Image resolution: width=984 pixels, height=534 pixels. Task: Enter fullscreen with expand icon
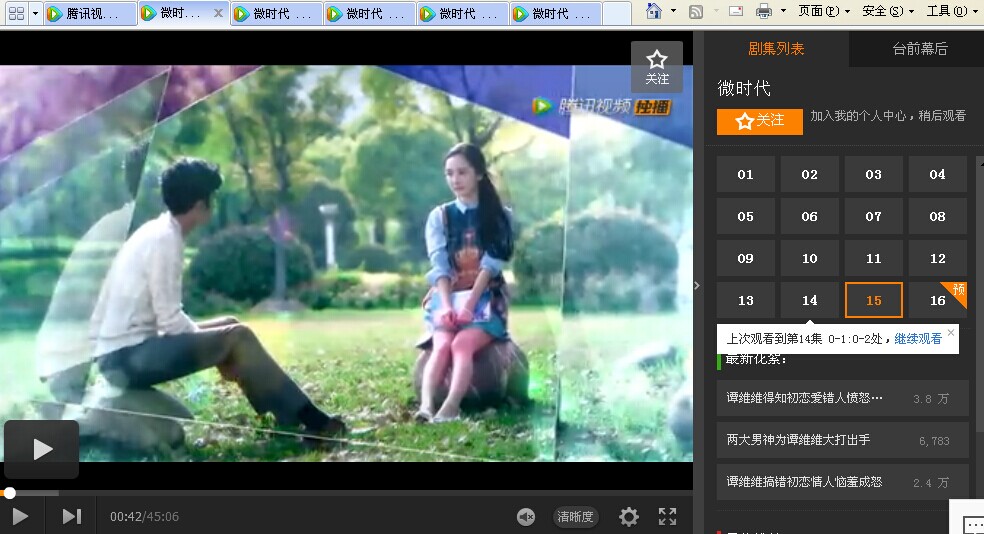[x=668, y=516]
